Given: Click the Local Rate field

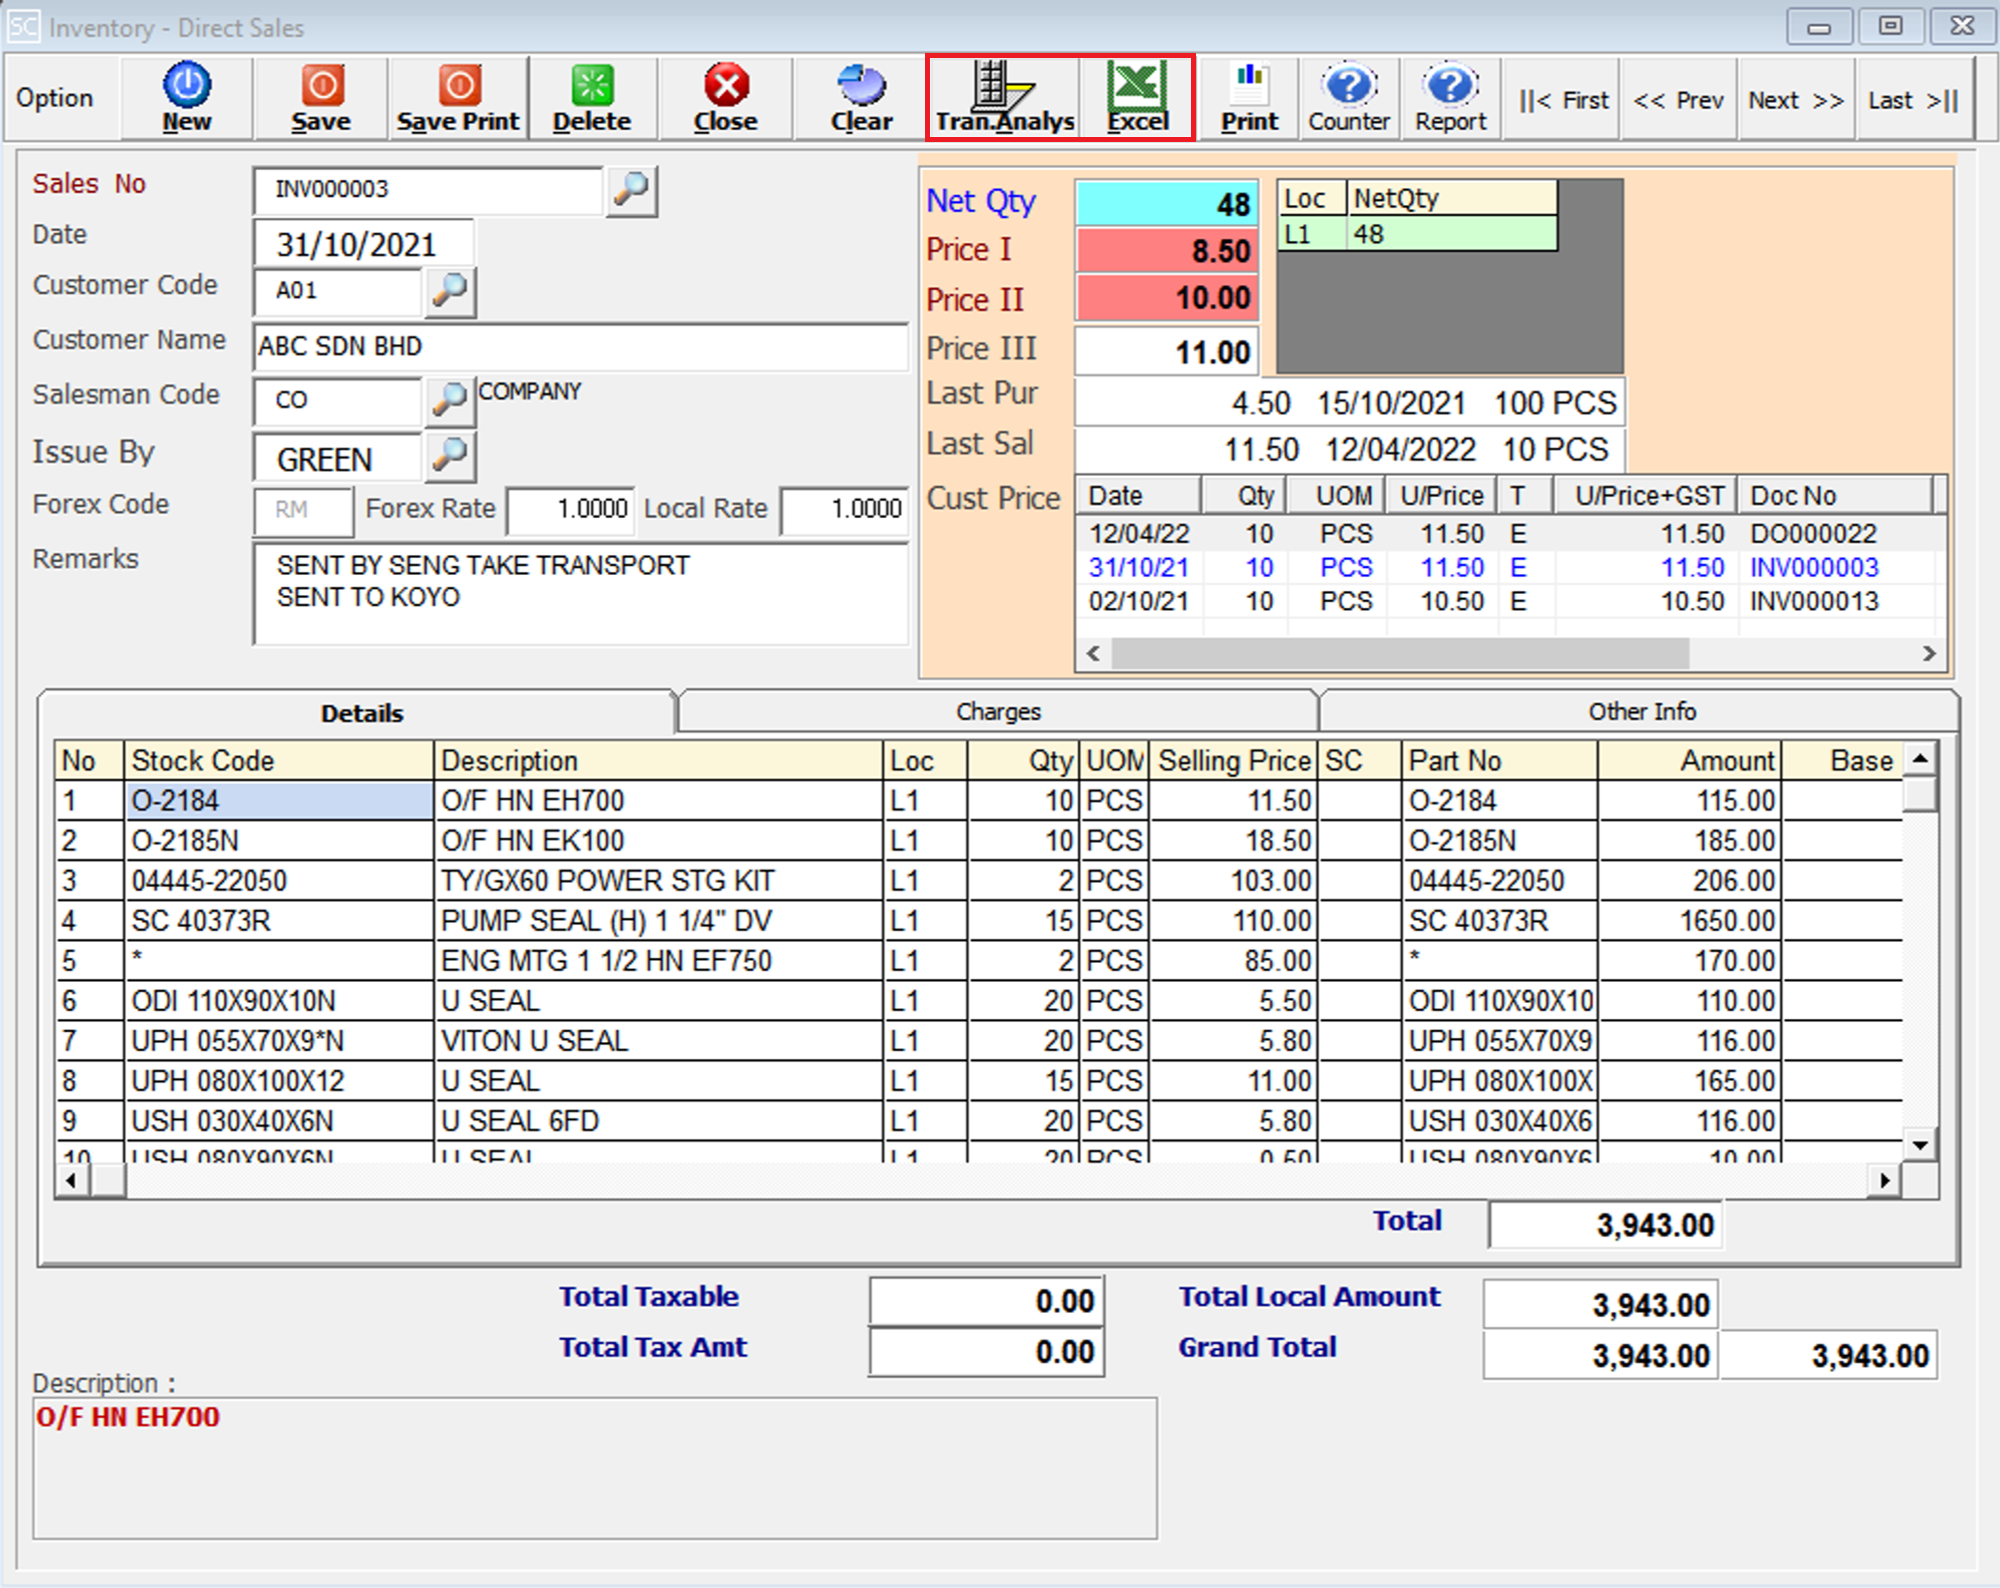Looking at the screenshot, I should coord(844,509).
